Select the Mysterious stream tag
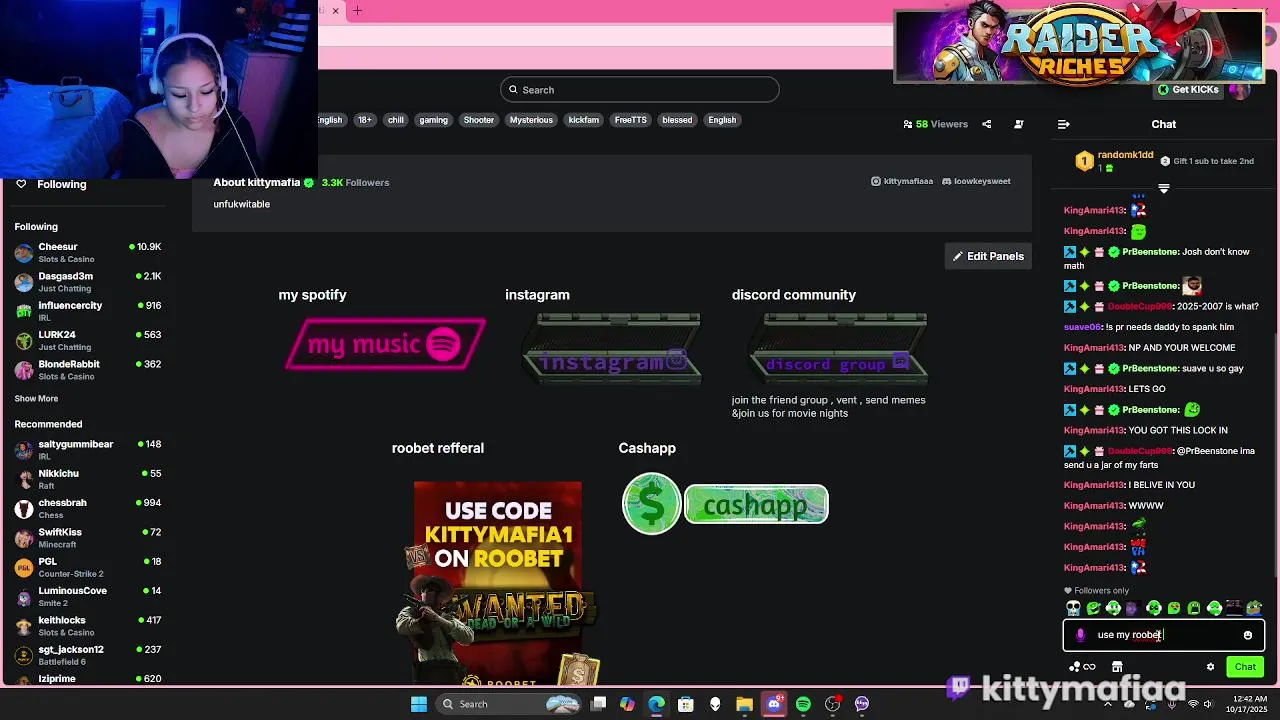 [x=531, y=120]
